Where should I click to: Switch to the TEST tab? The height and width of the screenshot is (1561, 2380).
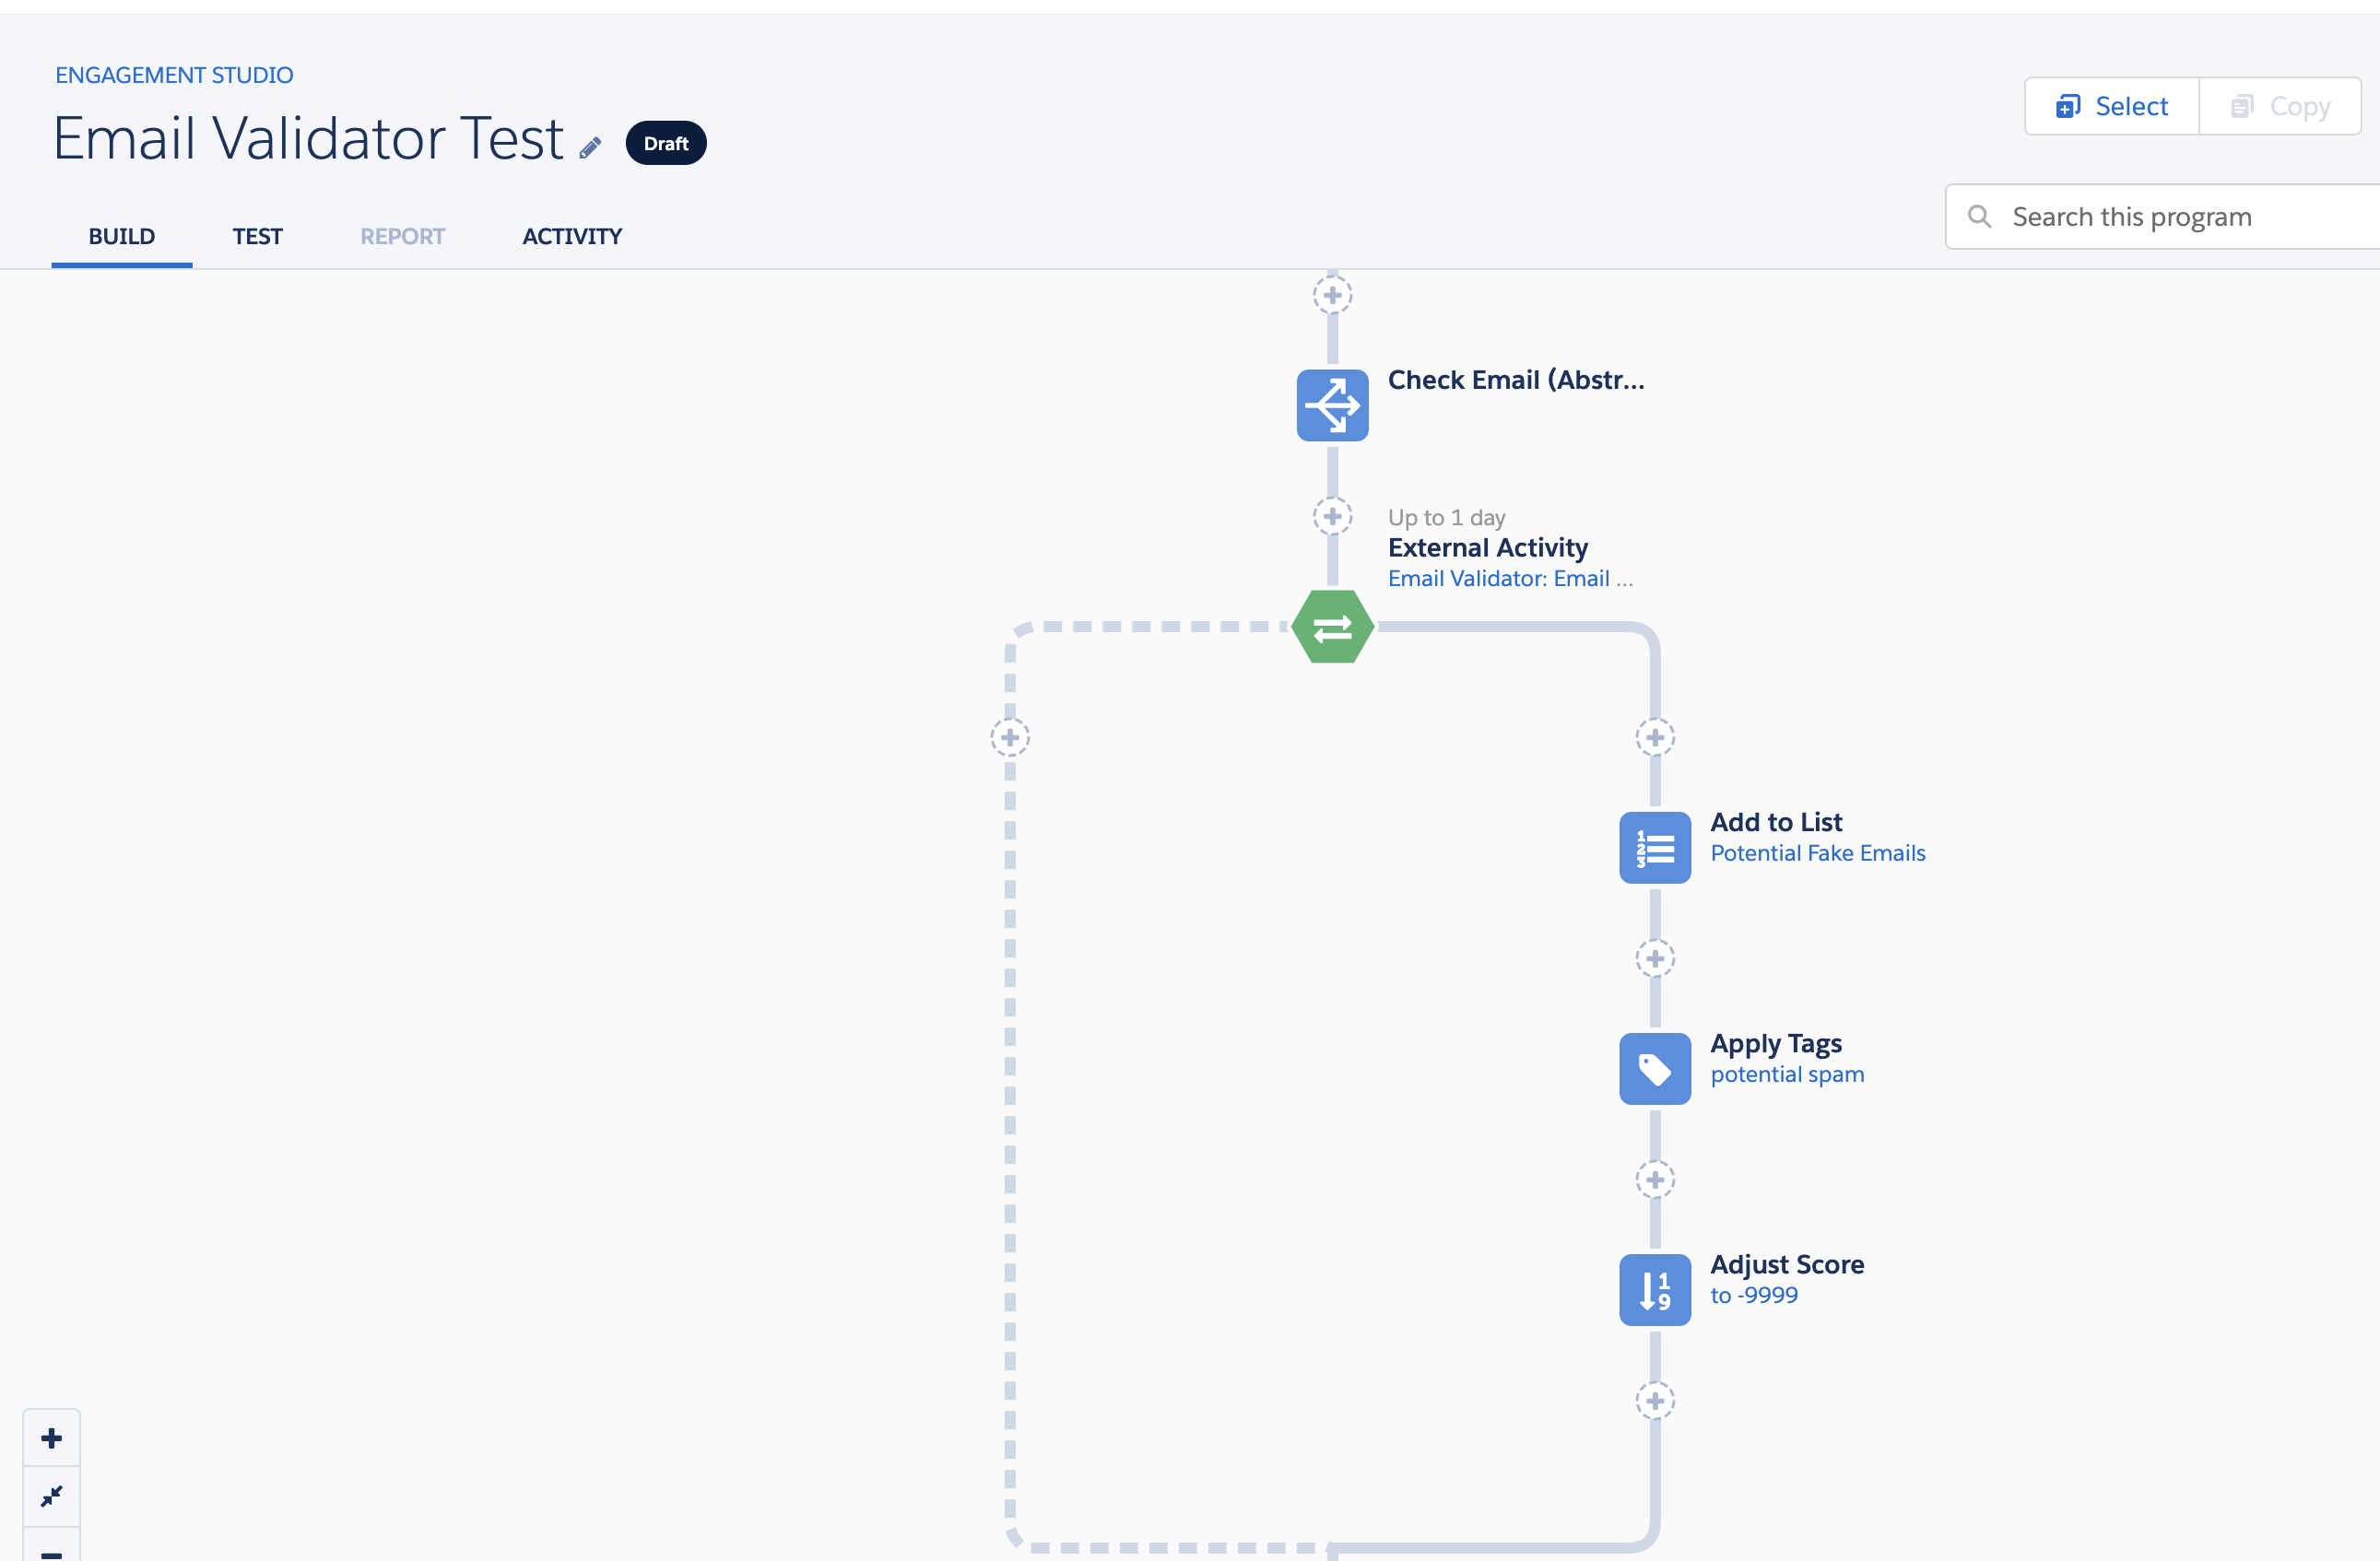coord(257,236)
